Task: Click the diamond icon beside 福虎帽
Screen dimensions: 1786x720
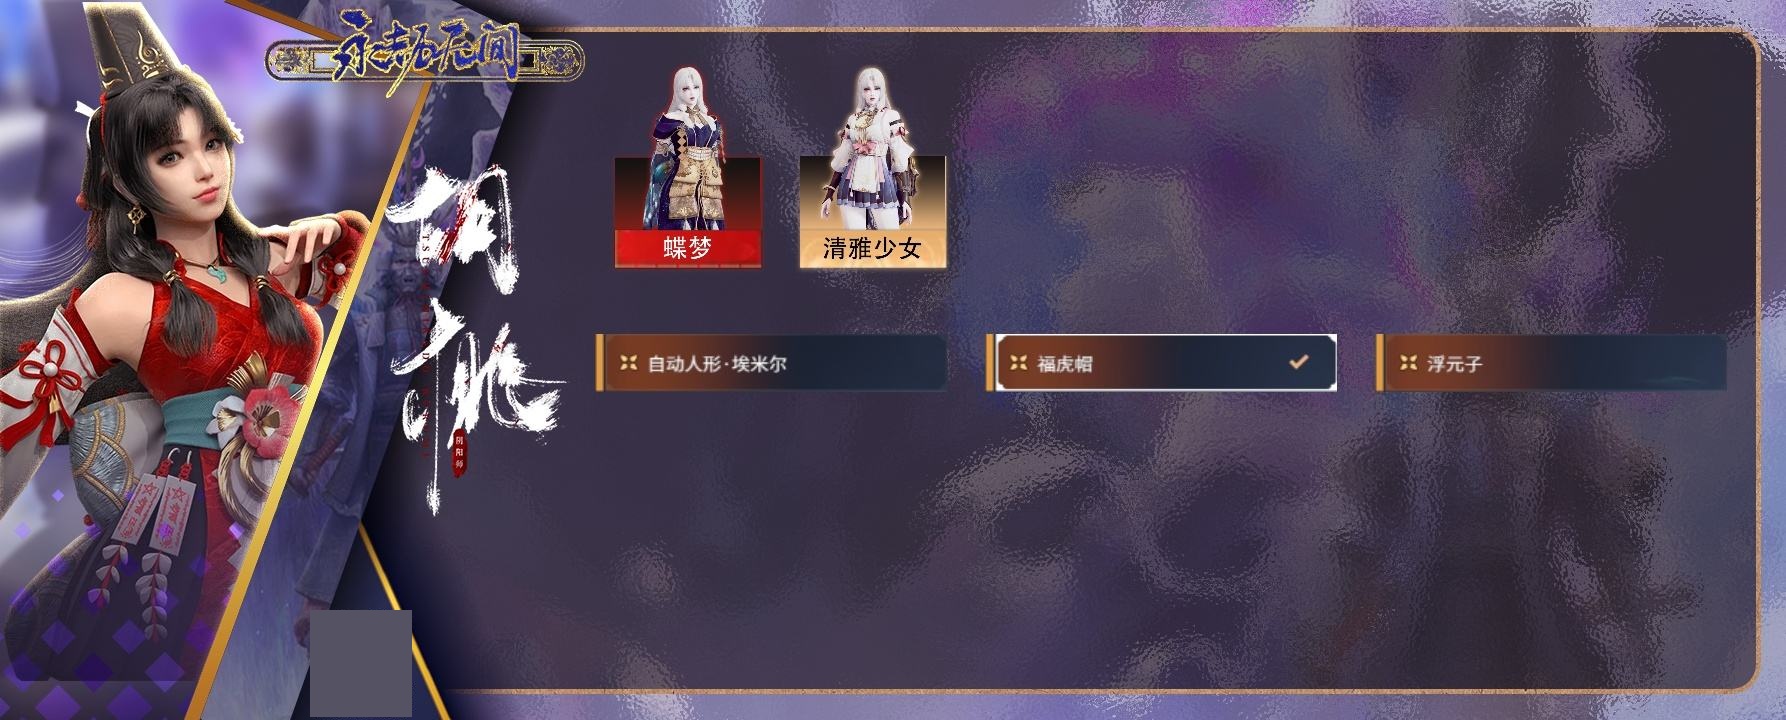Action: point(1018,363)
